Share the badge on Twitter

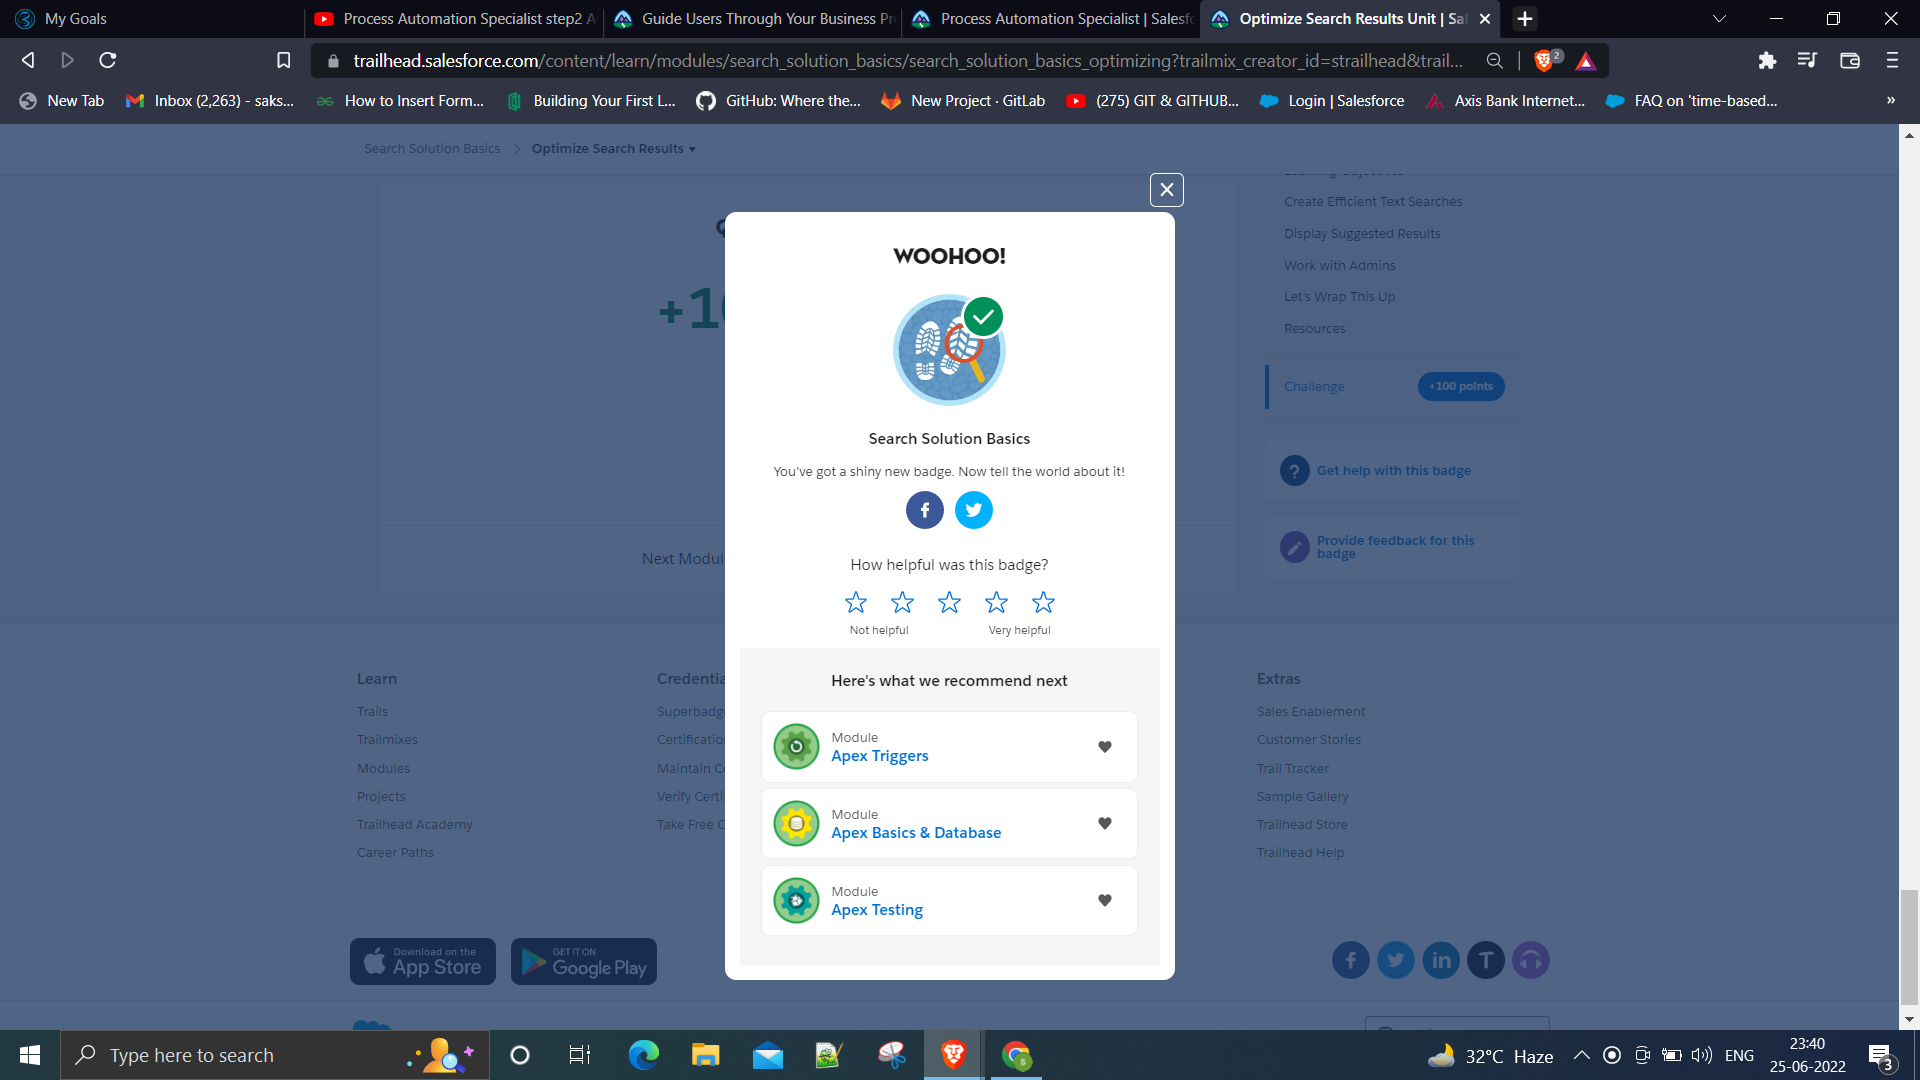coord(973,510)
